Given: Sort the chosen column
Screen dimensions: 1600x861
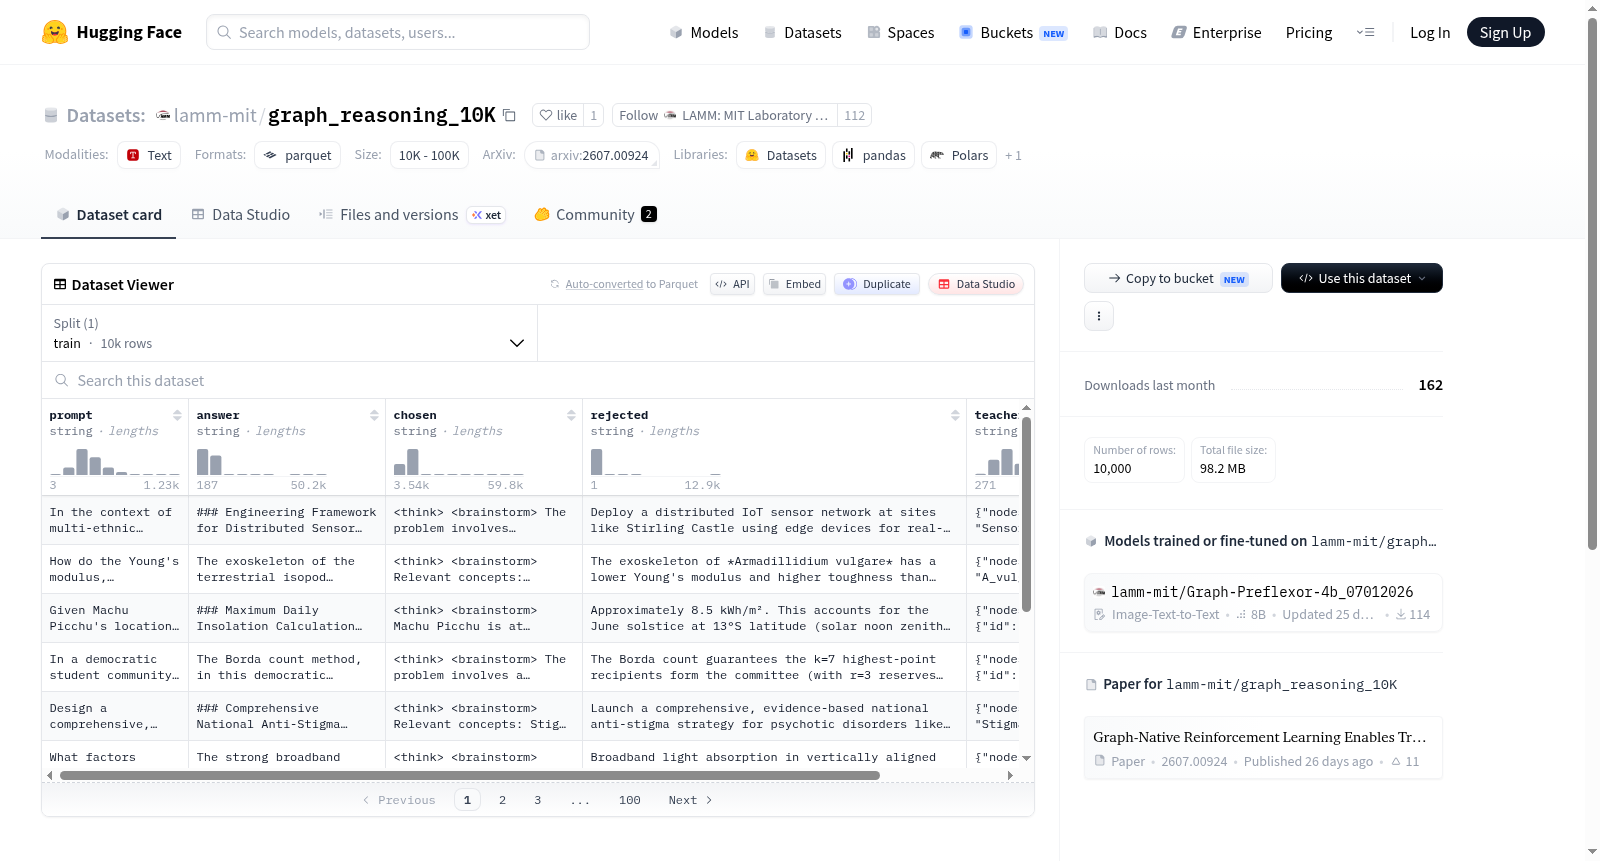Looking at the screenshot, I should tap(571, 415).
